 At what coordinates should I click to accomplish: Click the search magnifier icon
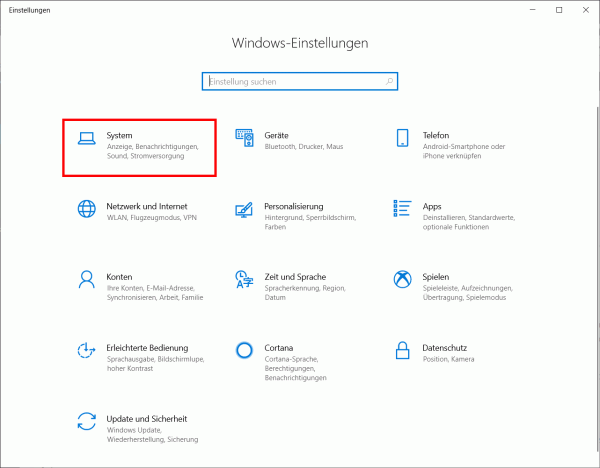click(389, 81)
